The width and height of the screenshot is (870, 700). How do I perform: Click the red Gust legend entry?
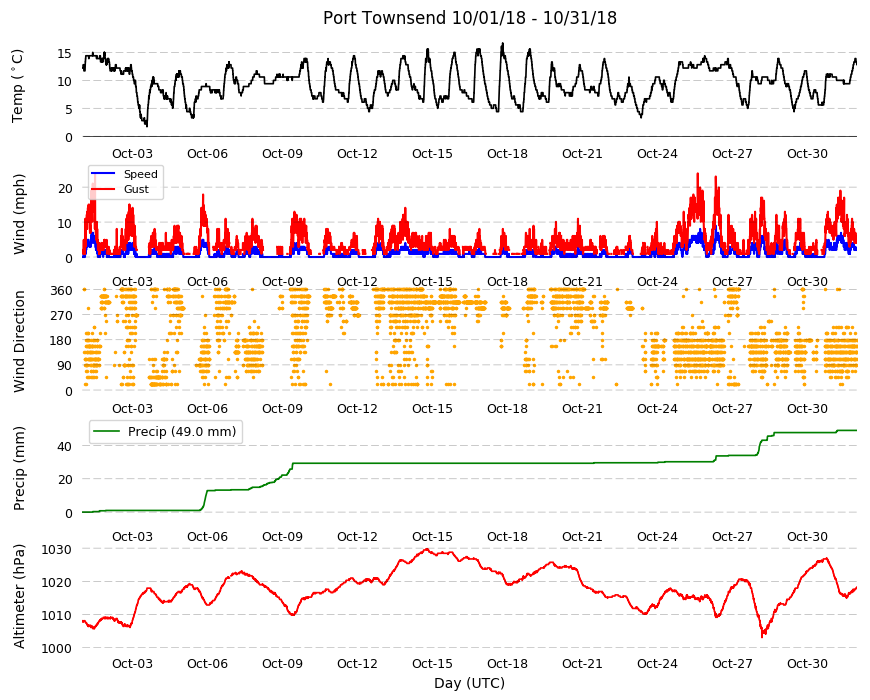pos(124,189)
